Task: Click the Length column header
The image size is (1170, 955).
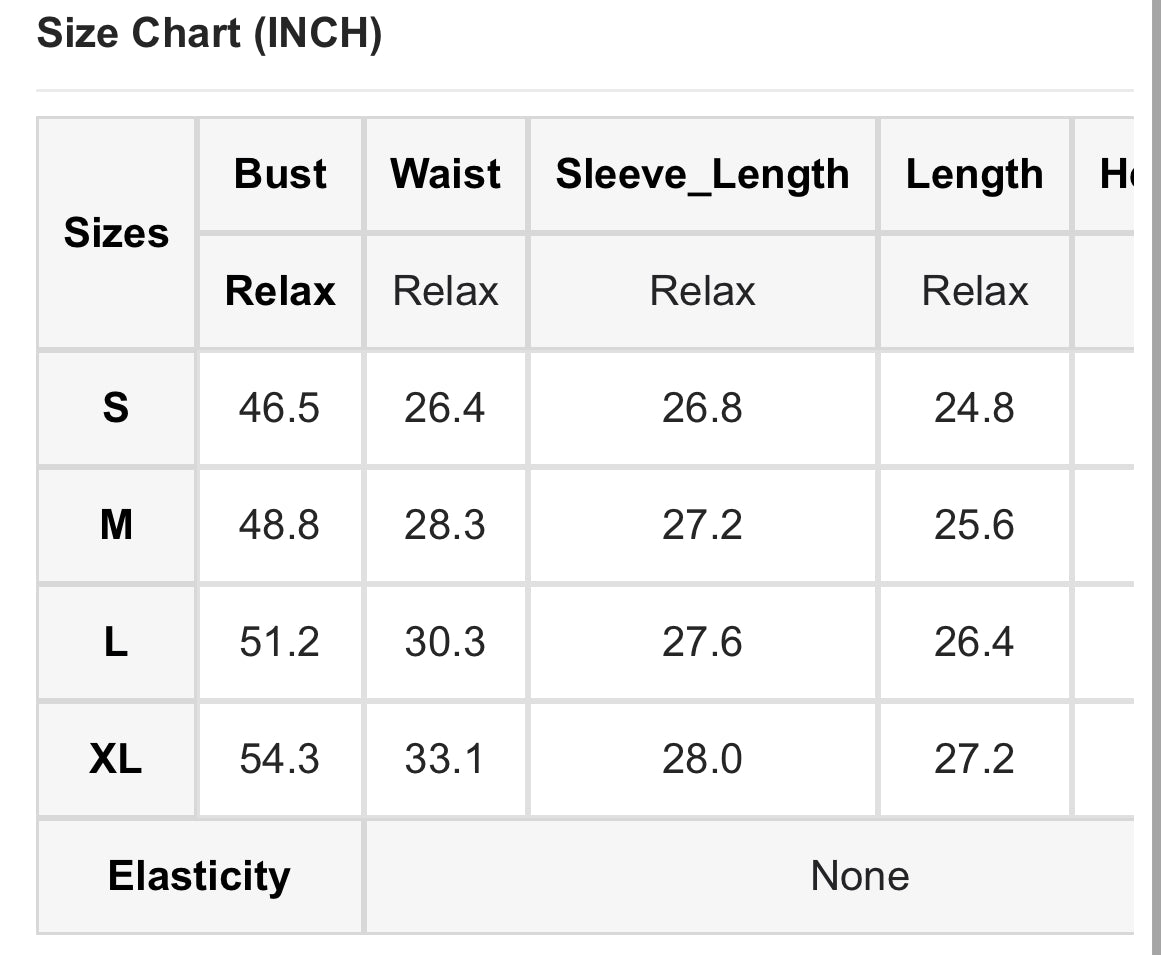Action: (x=974, y=174)
